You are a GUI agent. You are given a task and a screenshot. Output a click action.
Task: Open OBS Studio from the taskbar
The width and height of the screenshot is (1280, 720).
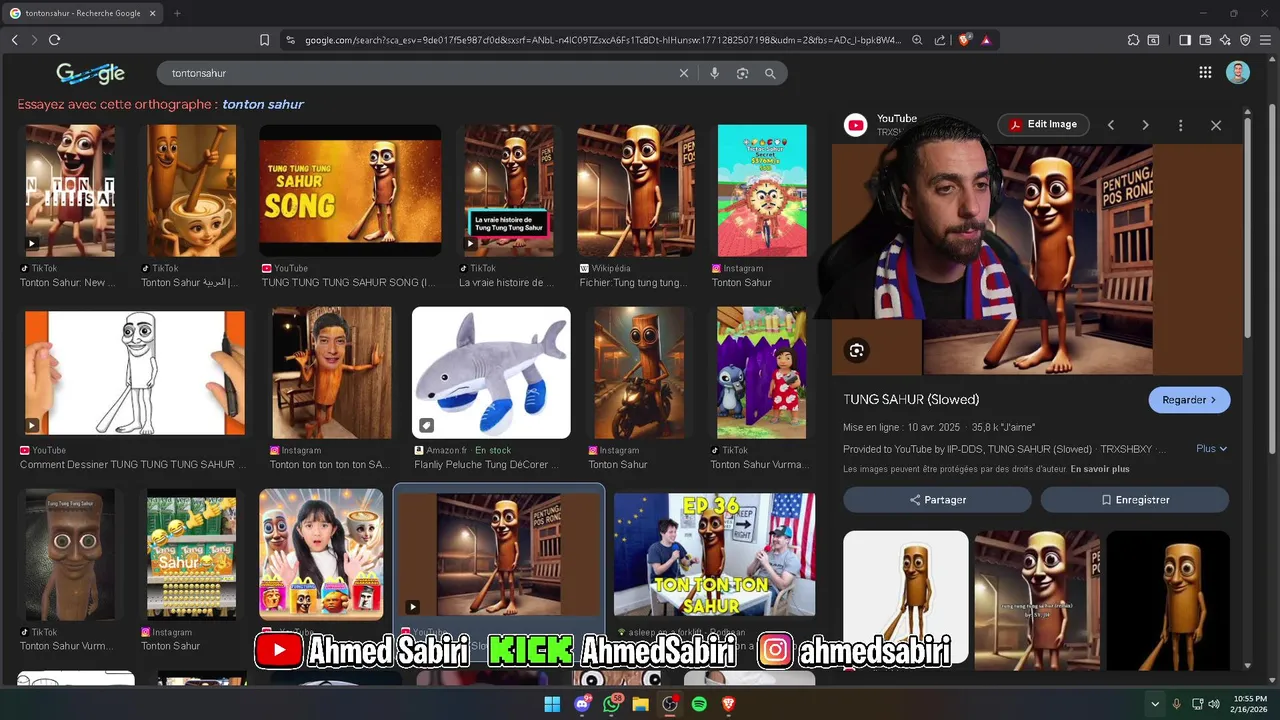click(x=670, y=704)
